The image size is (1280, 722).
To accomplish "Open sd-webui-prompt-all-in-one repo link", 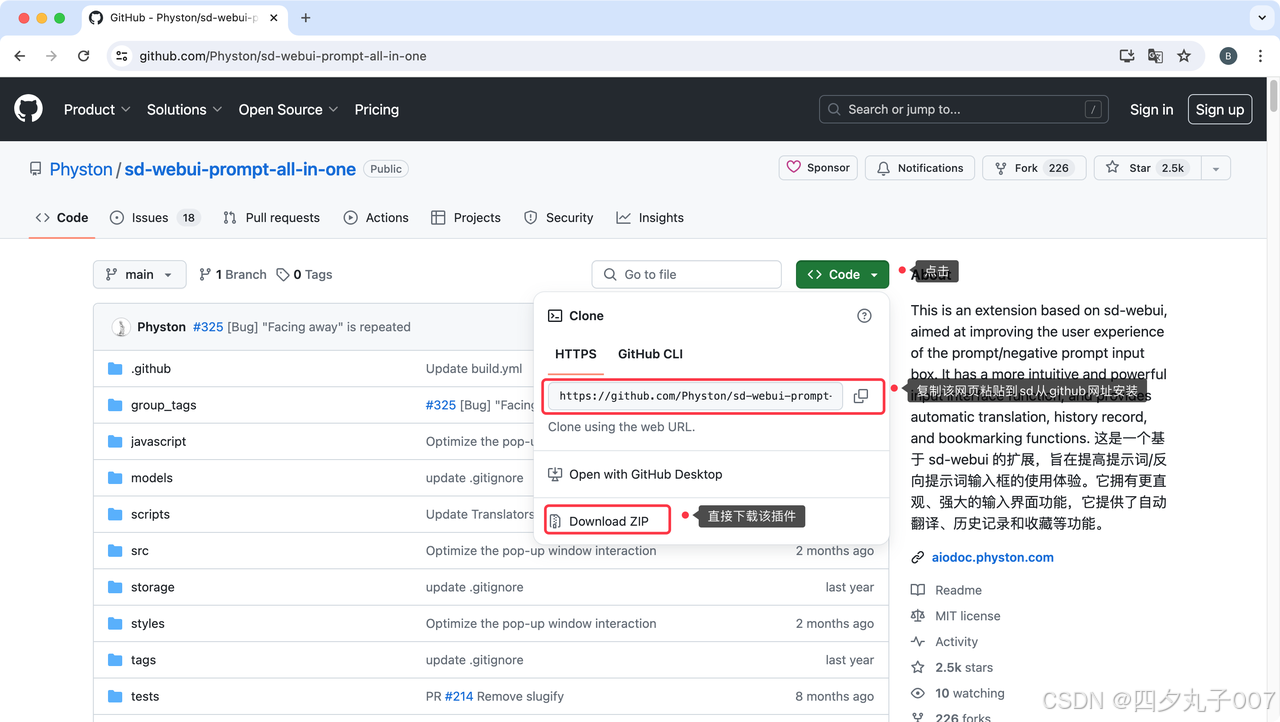I will point(240,169).
